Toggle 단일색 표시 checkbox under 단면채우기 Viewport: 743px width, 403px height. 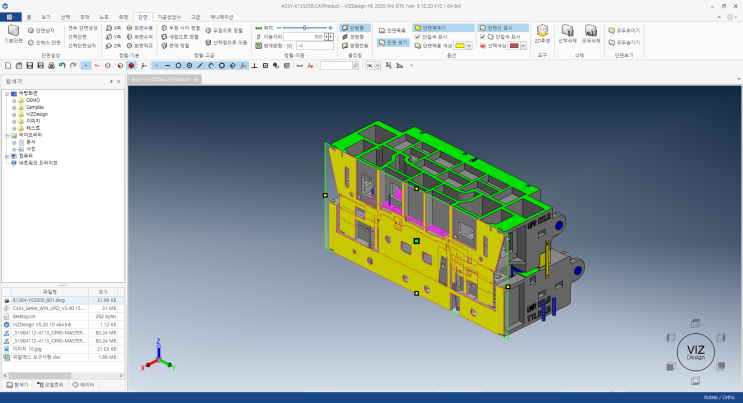click(x=417, y=37)
